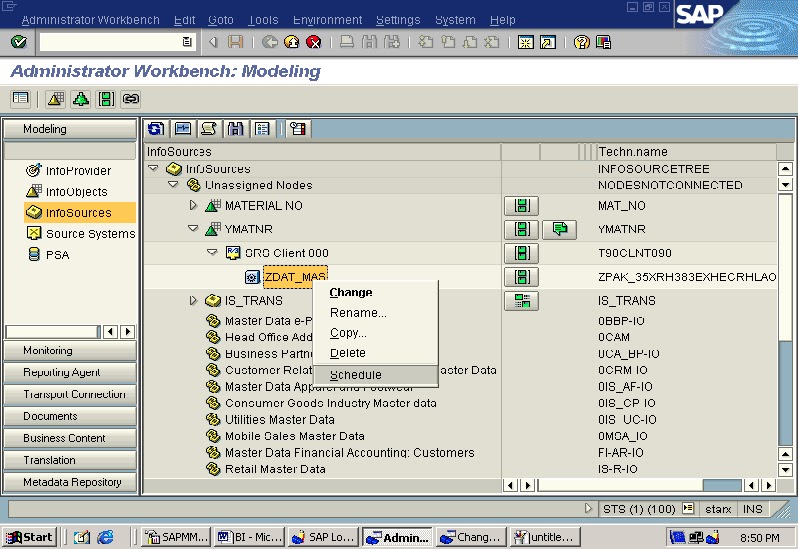Expand the MATERIAL NO node

pos(193,205)
